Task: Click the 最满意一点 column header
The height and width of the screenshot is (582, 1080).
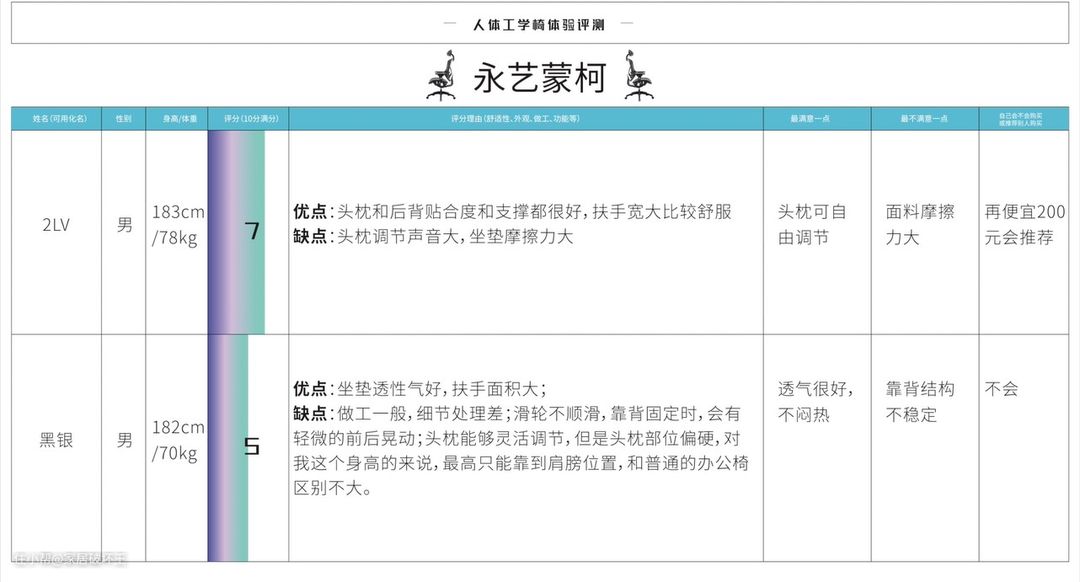Action: coord(816,118)
